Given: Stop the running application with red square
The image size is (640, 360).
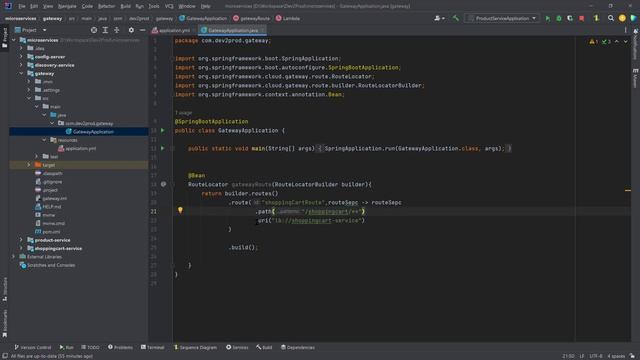Looking at the screenshot, I should pyautogui.click(x=582, y=18).
